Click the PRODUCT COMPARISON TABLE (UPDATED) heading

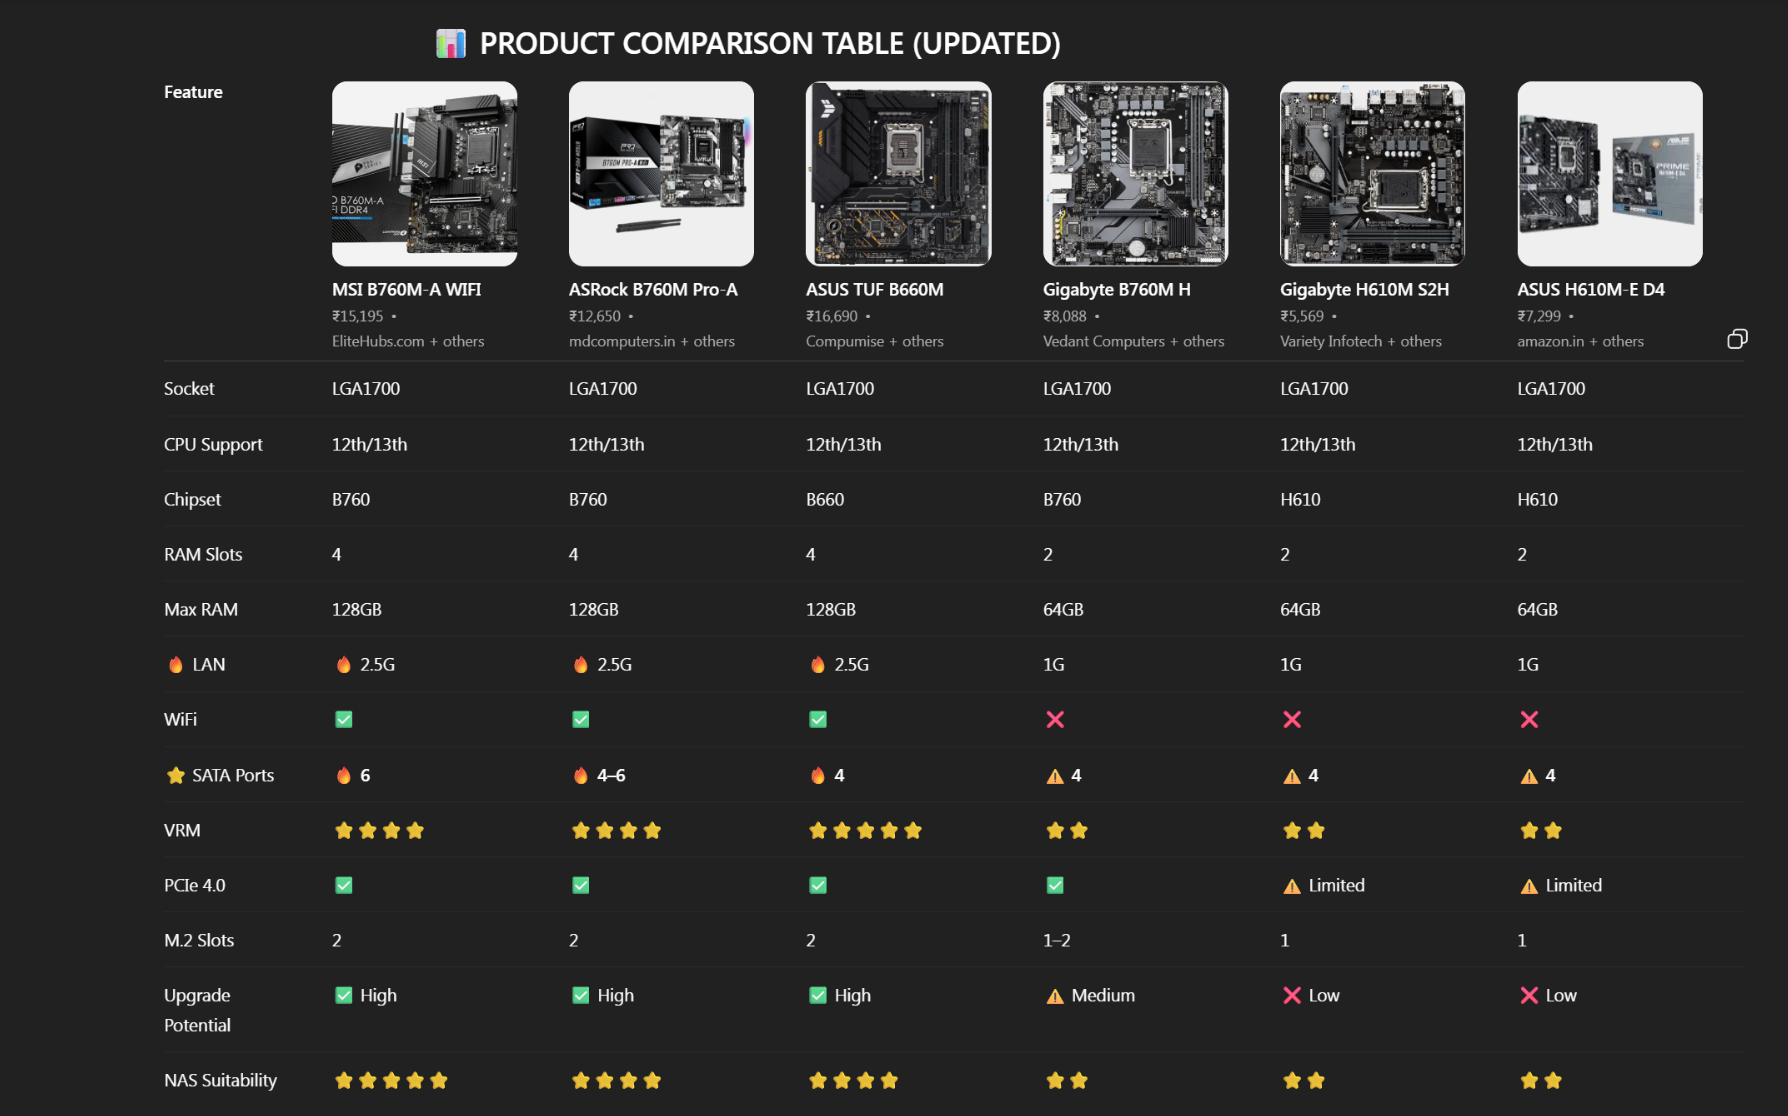[x=770, y=43]
